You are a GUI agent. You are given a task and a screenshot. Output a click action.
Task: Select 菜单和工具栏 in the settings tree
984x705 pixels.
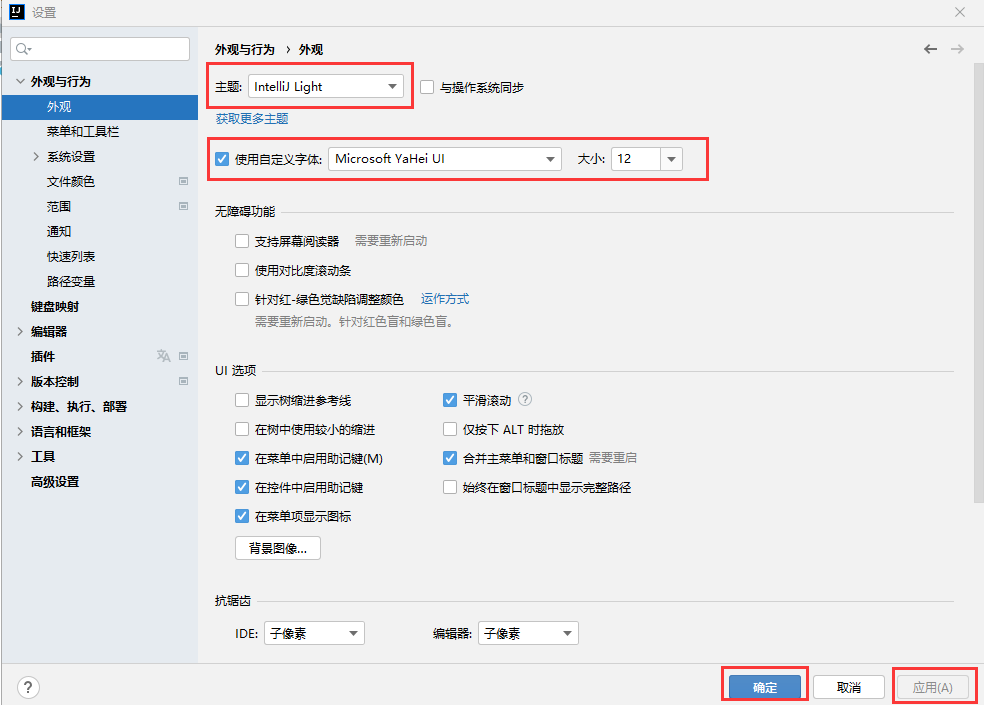83,131
